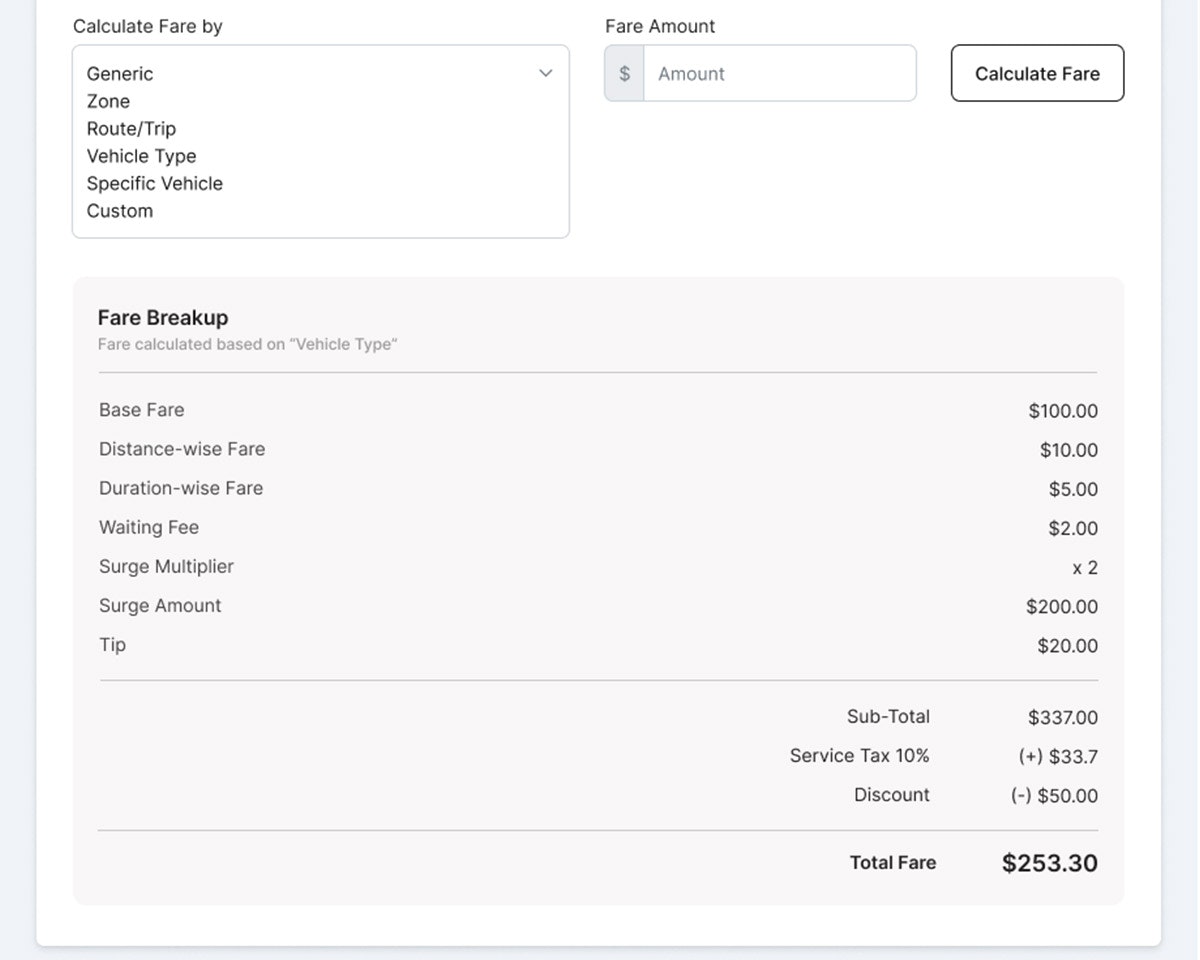The height and width of the screenshot is (960, 1200).
Task: Select the Custom fare option
Action: click(120, 211)
